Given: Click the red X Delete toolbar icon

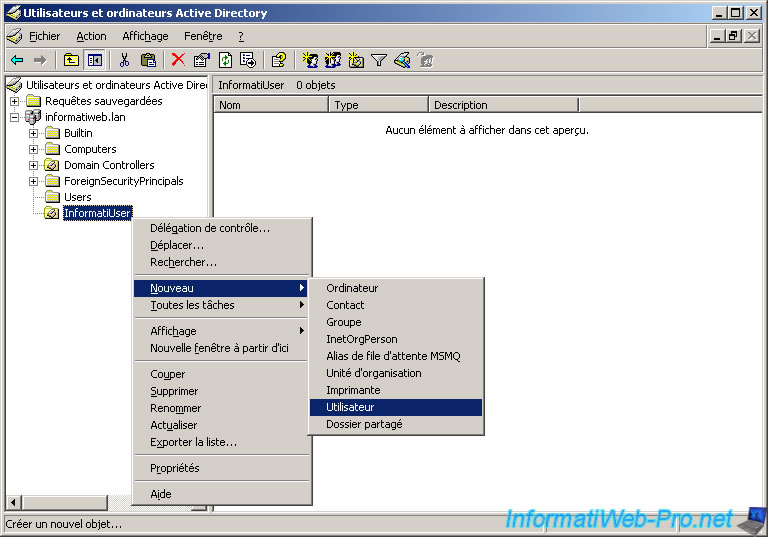Looking at the screenshot, I should coord(178,60).
